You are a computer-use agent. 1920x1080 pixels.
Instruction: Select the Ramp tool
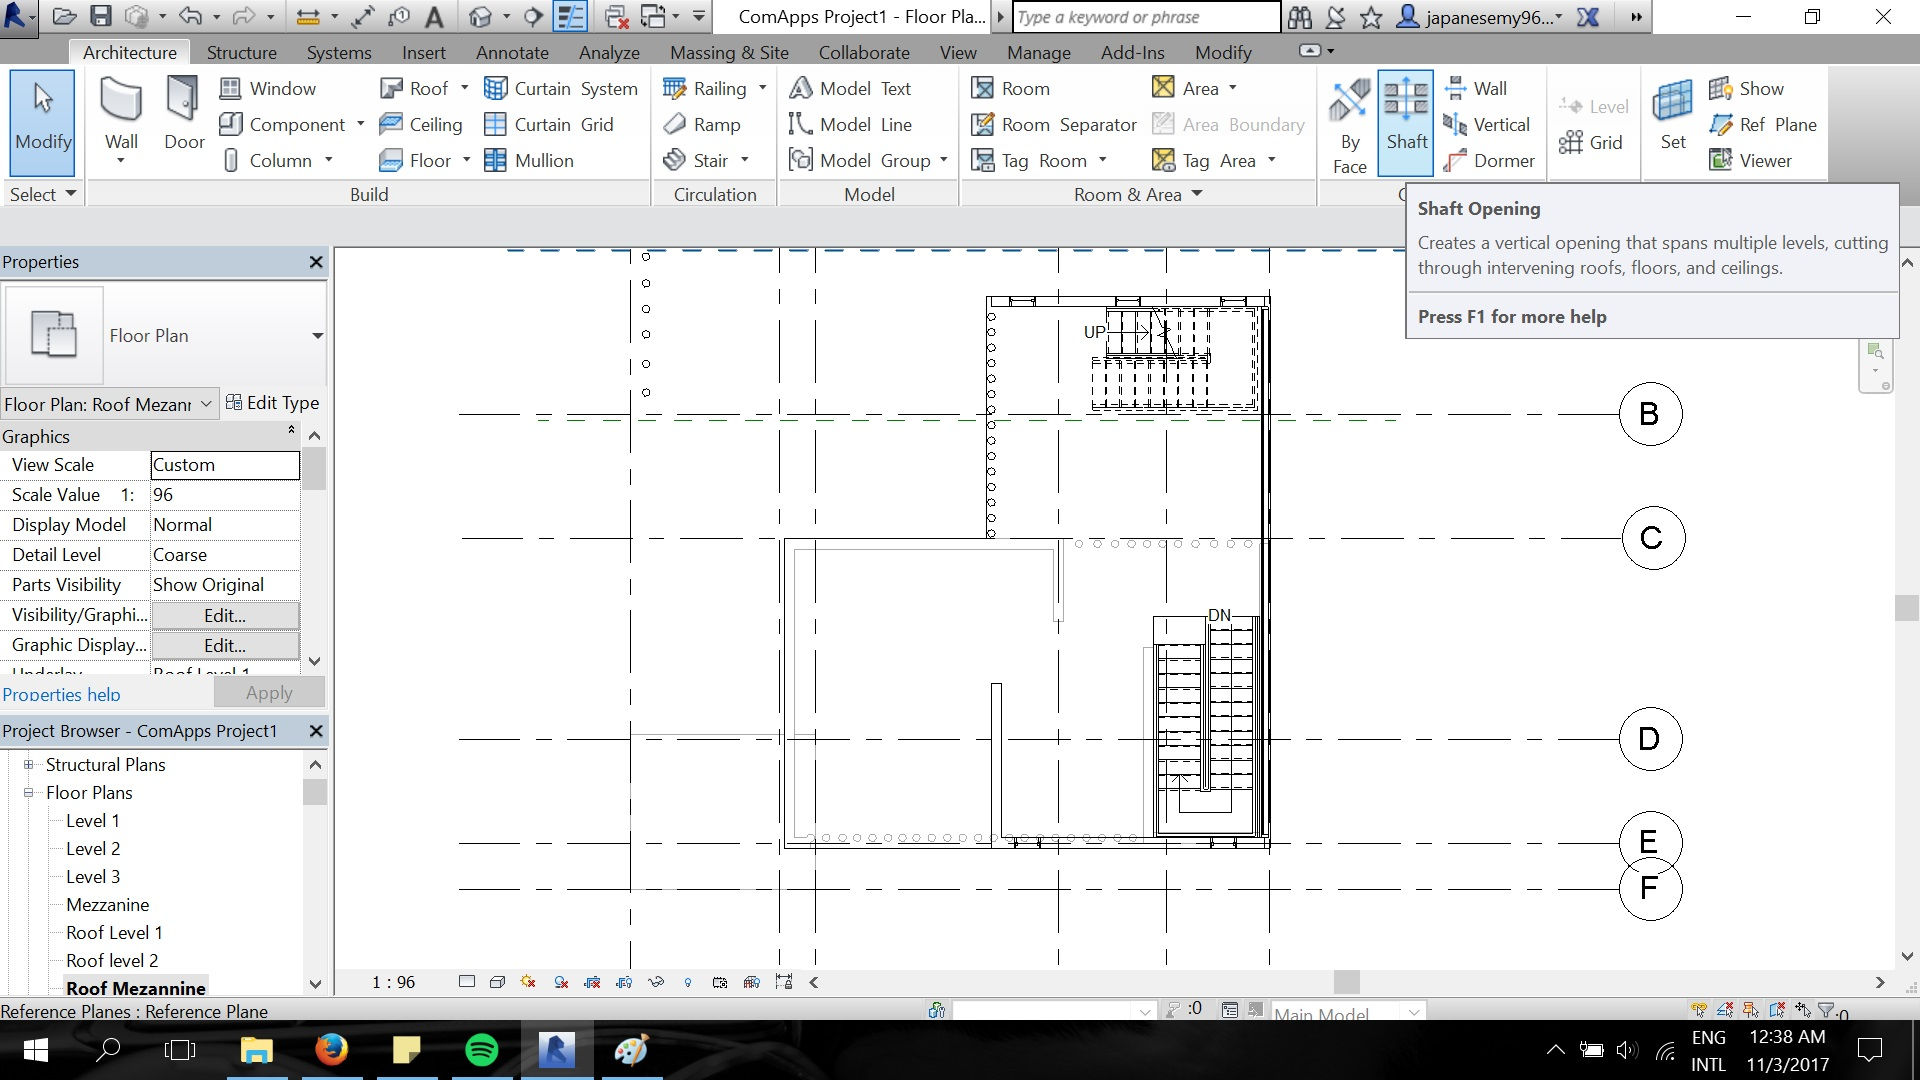pyautogui.click(x=703, y=124)
